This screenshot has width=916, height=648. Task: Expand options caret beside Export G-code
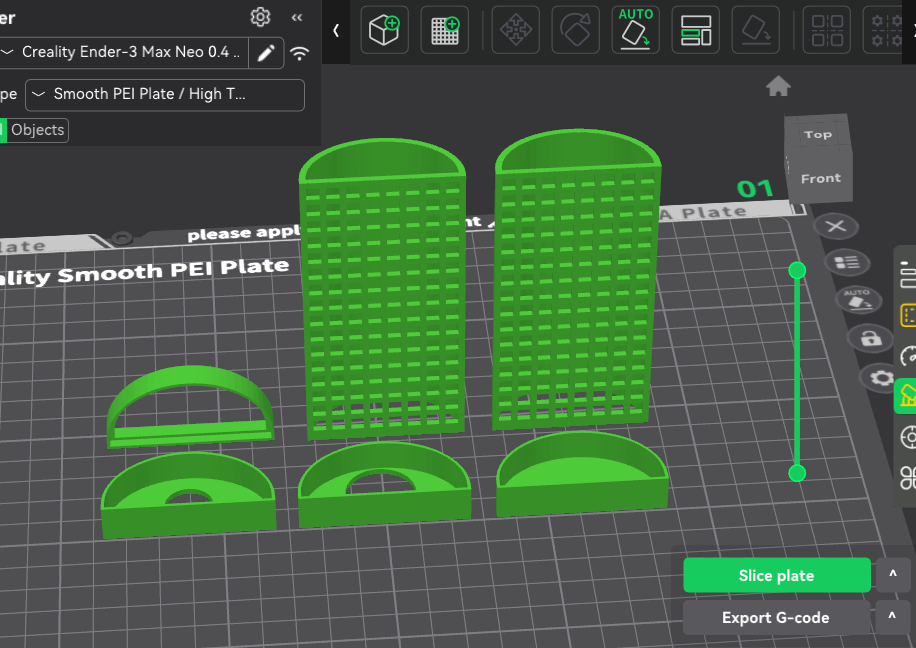click(x=892, y=616)
